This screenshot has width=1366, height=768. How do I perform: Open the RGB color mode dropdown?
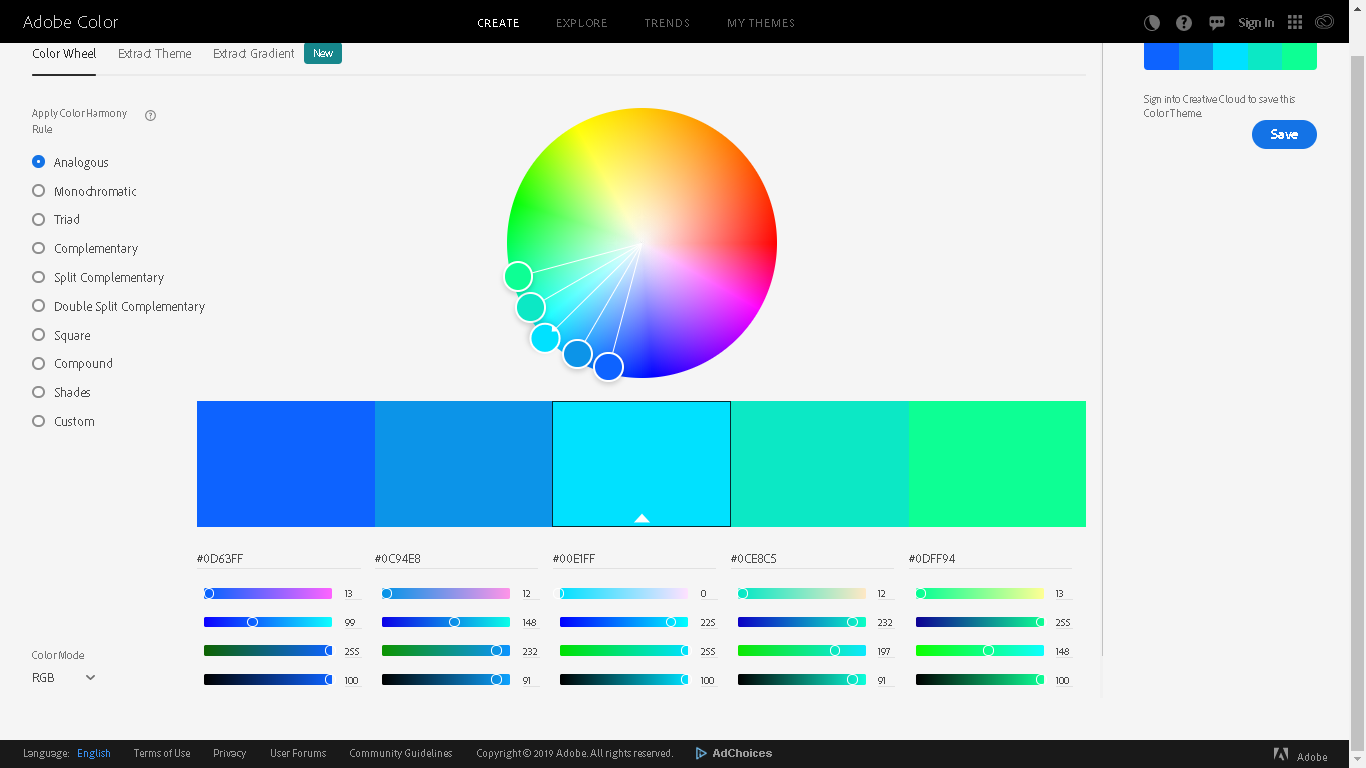[64, 677]
